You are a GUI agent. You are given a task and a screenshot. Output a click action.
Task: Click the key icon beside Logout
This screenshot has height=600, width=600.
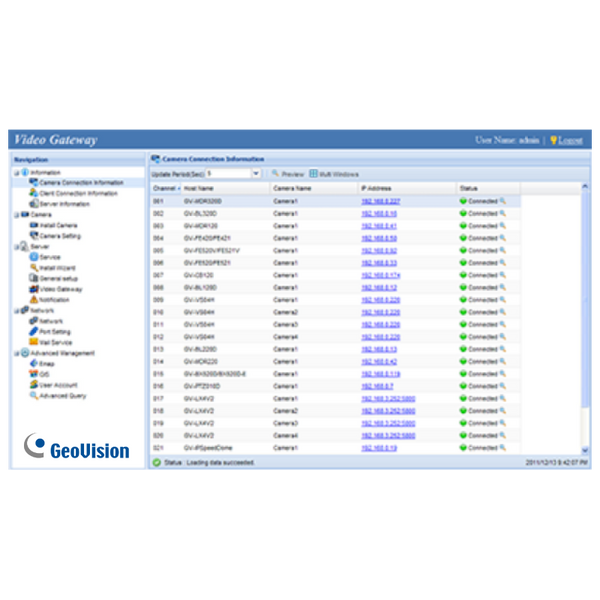point(553,140)
